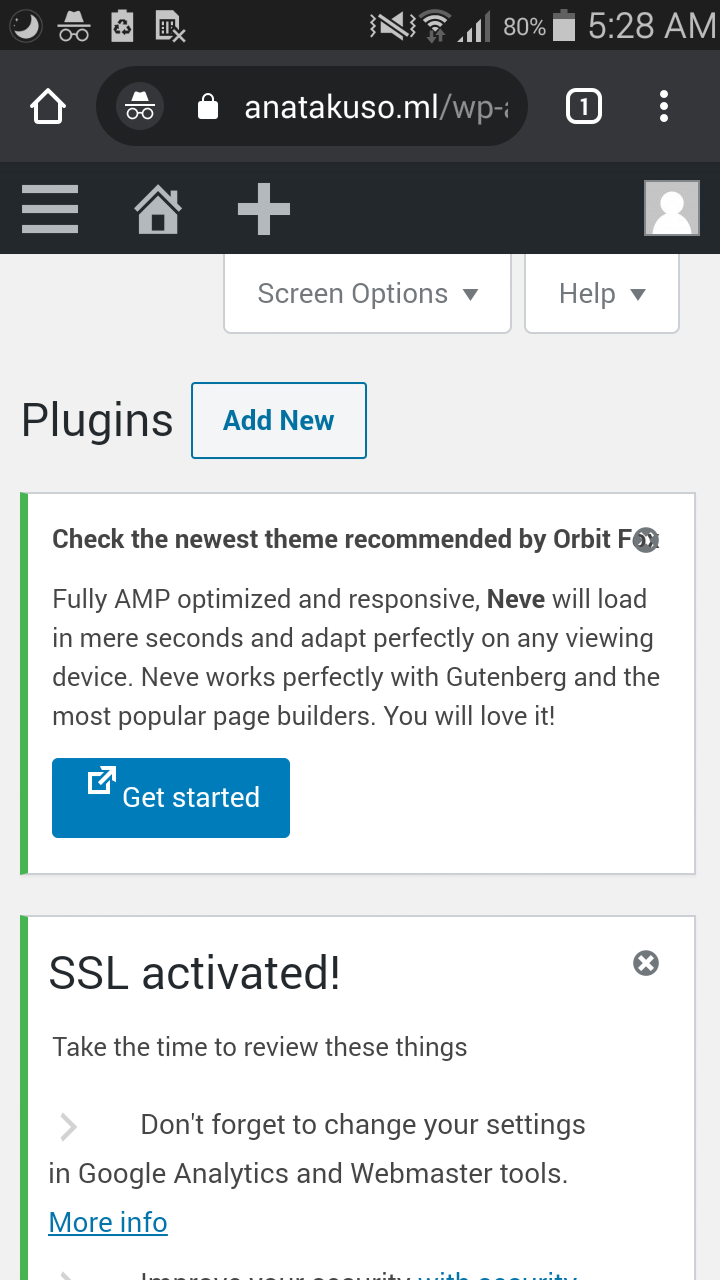720x1280 pixels.
Task: Dismiss the Orbit Fox theme notice
Action: 646,540
